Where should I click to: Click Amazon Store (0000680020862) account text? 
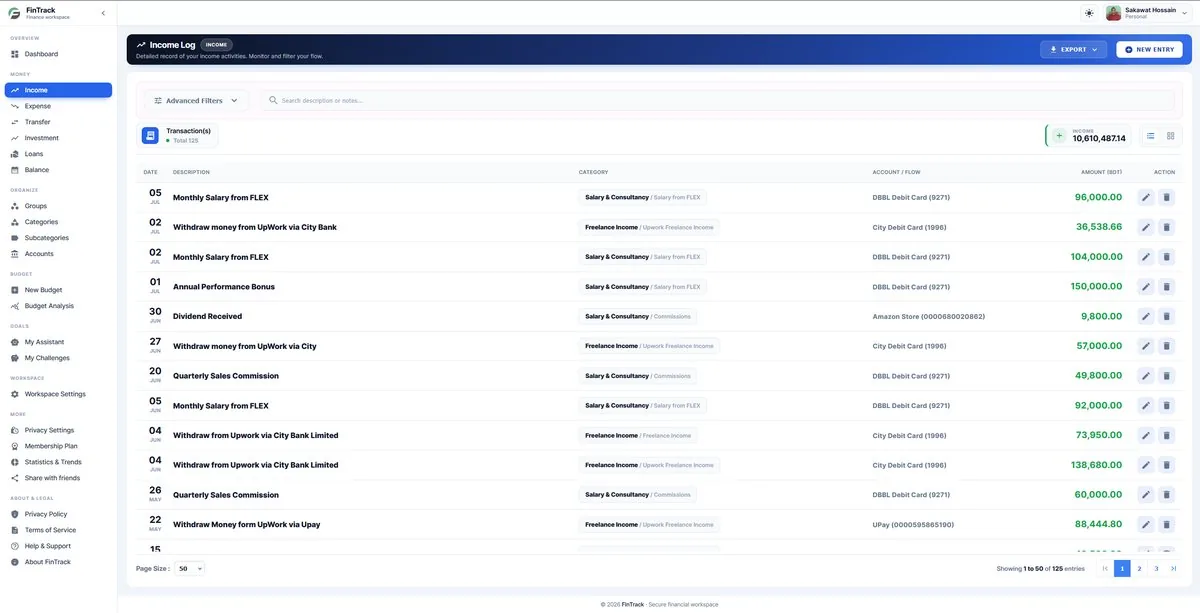click(x=928, y=316)
